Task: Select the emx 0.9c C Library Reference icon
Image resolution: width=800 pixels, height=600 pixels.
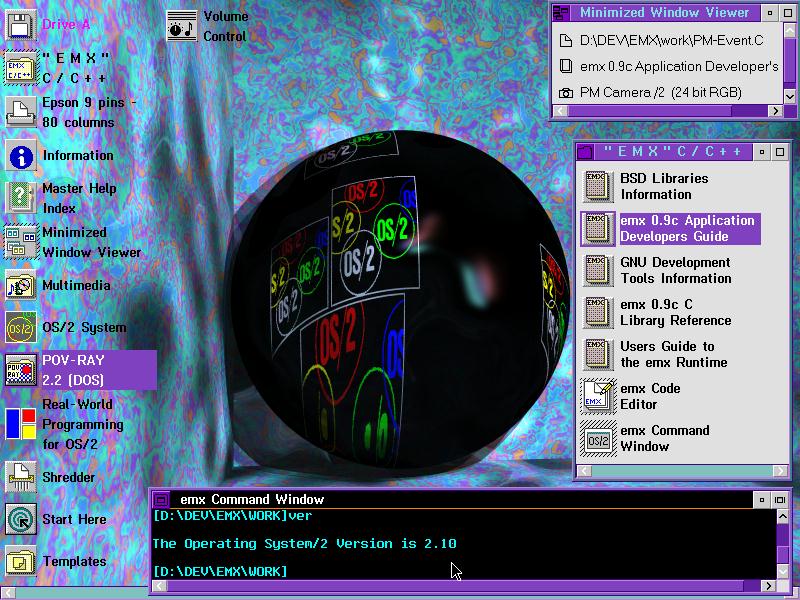Action: pyautogui.click(x=598, y=312)
